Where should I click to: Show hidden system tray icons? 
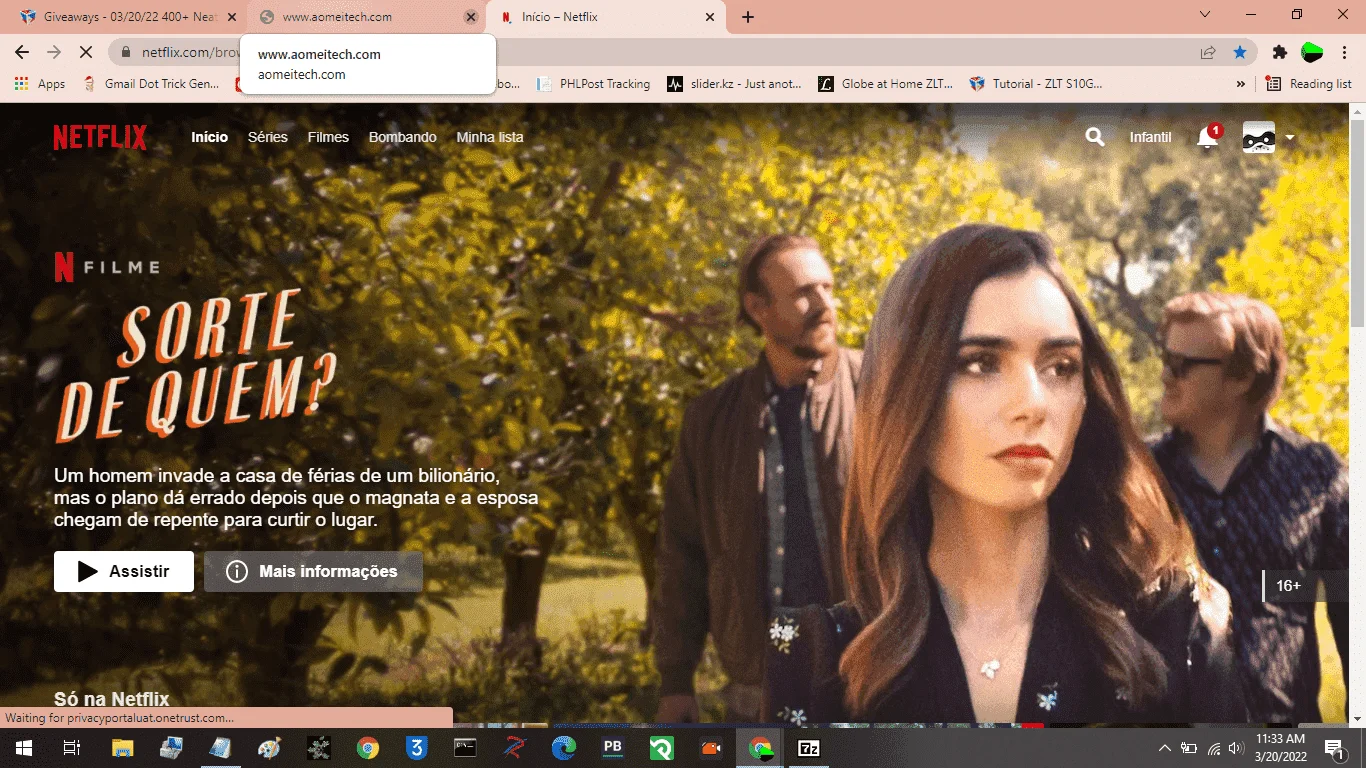point(1164,748)
